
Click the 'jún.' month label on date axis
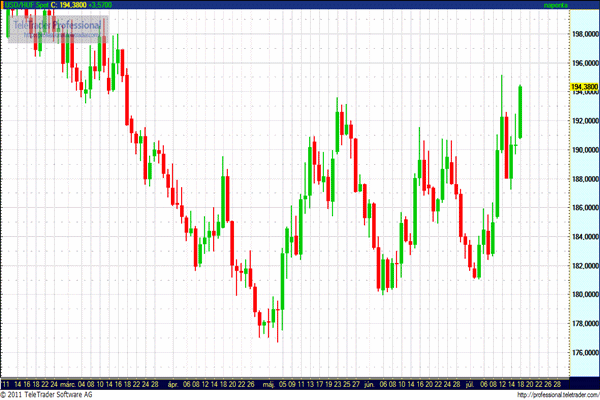(x=369, y=384)
